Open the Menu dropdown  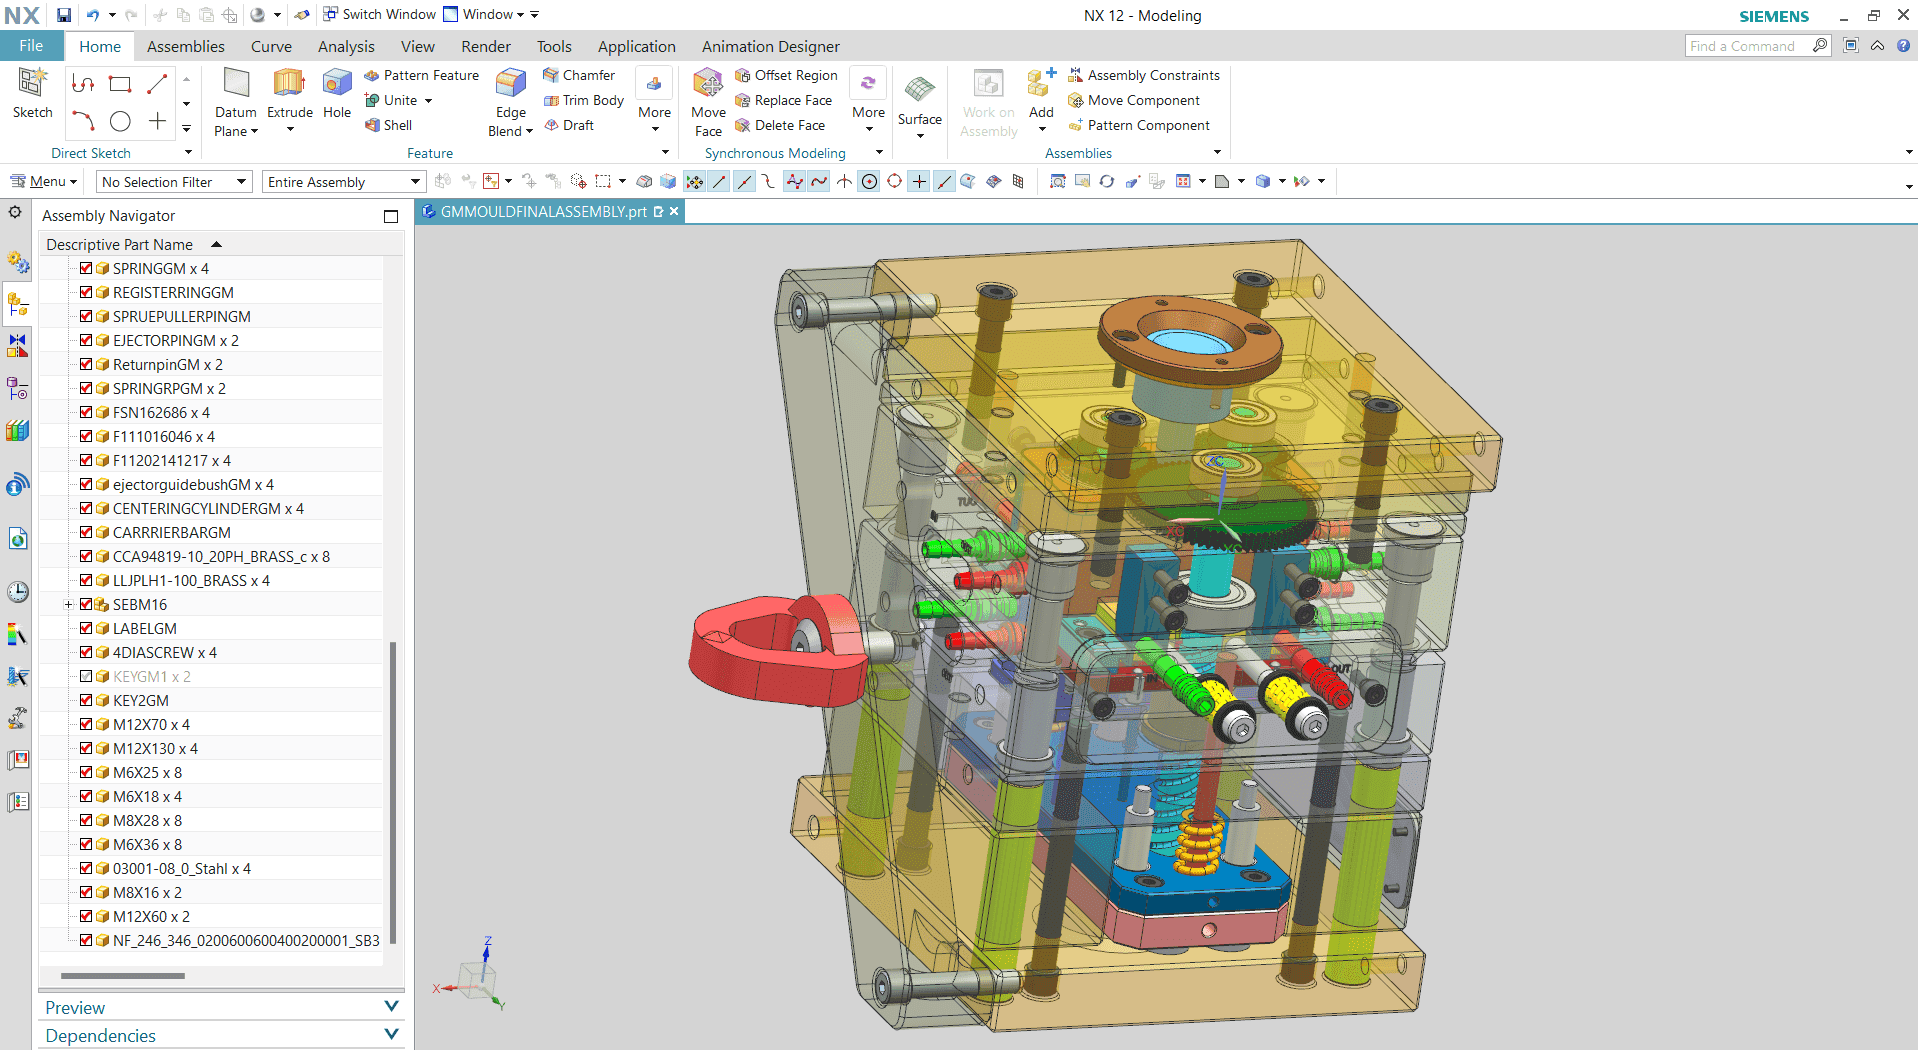pos(43,181)
